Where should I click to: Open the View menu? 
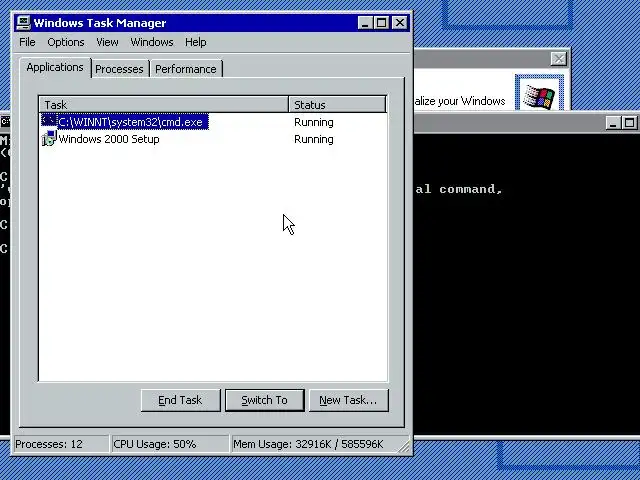coord(107,42)
